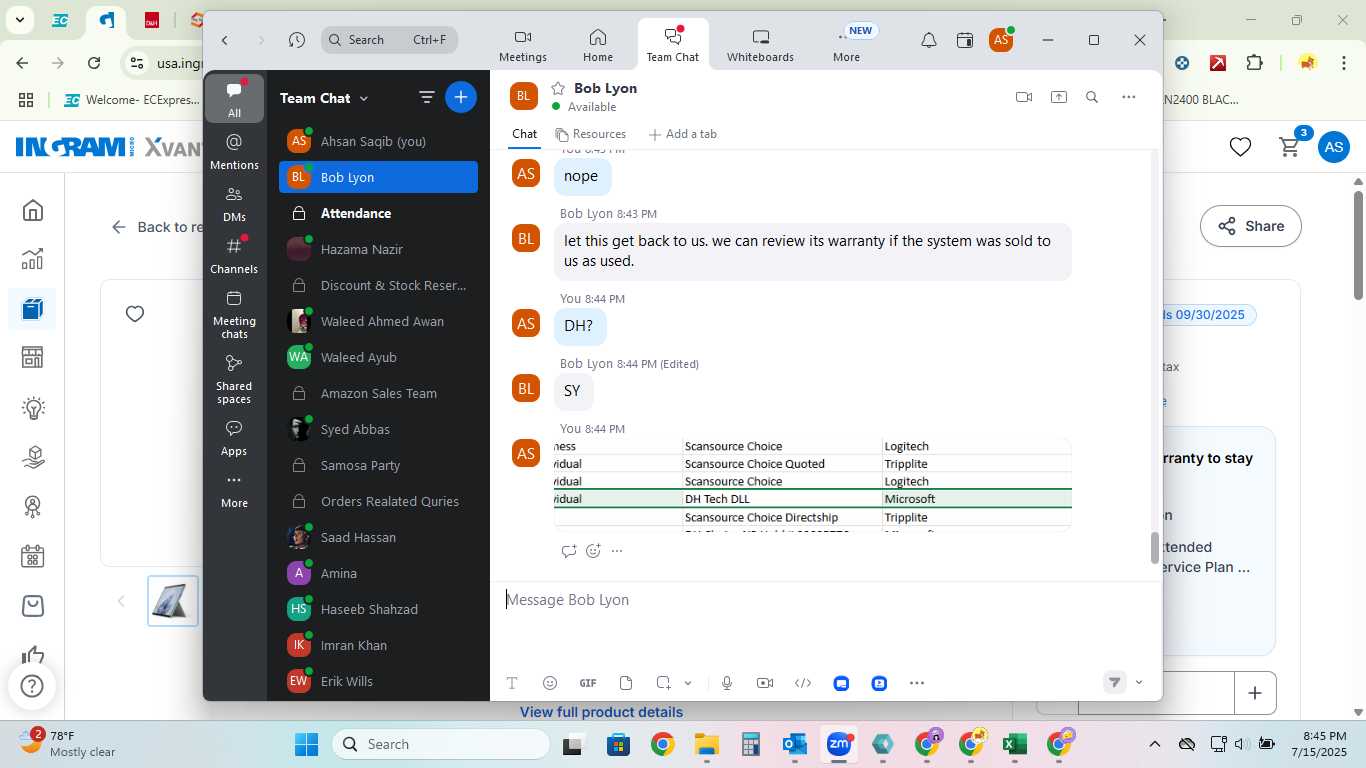The height and width of the screenshot is (768, 1366).
Task: Open Zoom calendar icon in header
Action: coord(965,40)
